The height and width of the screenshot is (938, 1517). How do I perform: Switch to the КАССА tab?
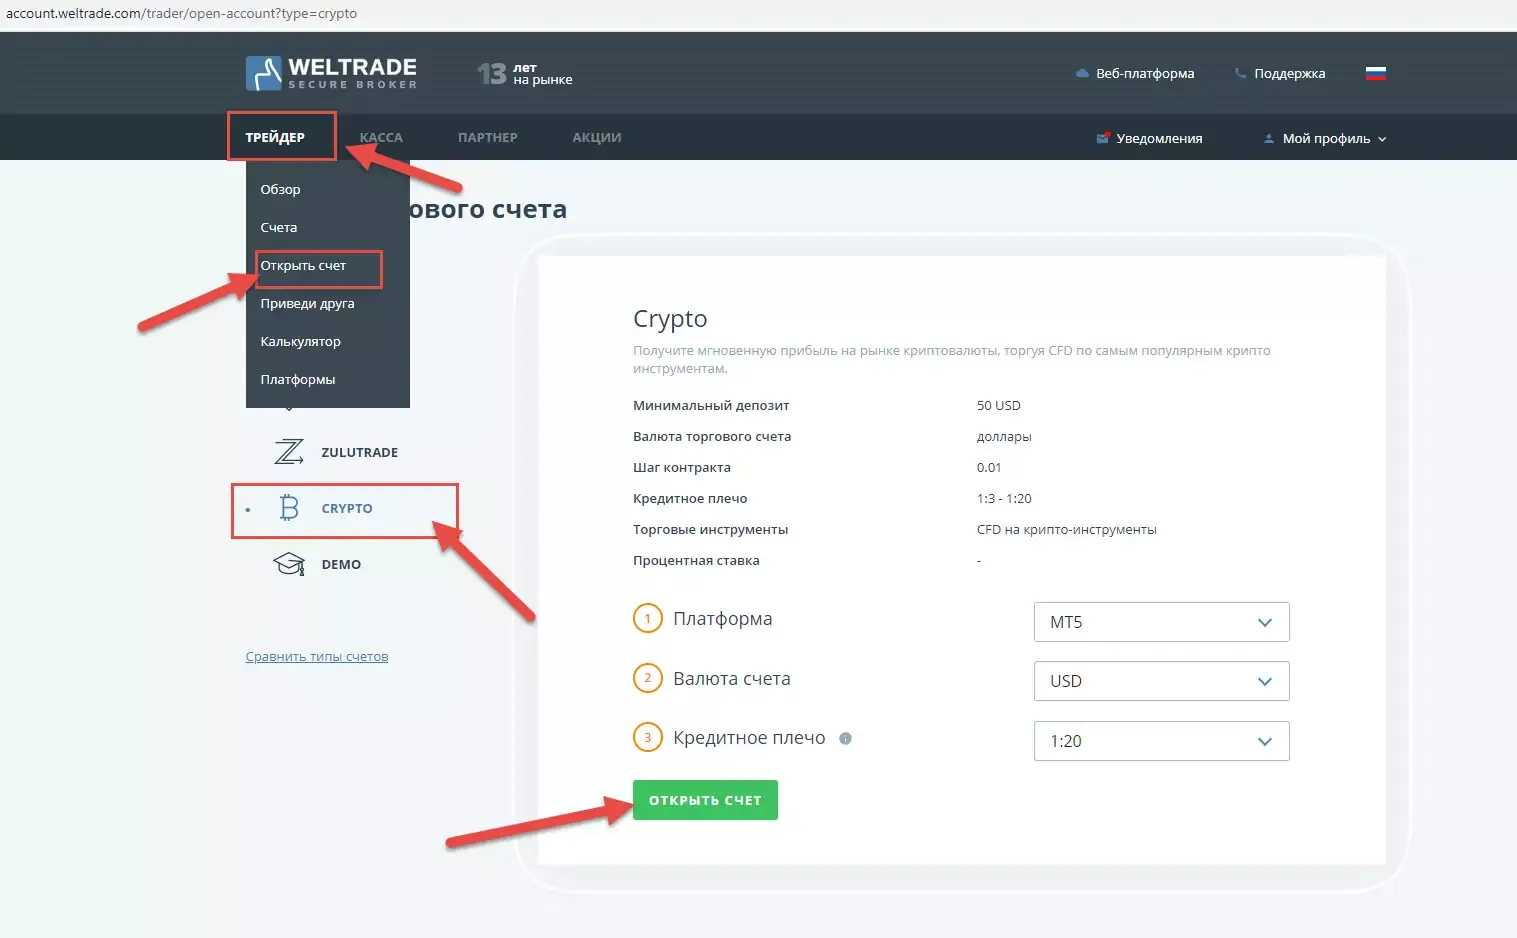tap(381, 138)
